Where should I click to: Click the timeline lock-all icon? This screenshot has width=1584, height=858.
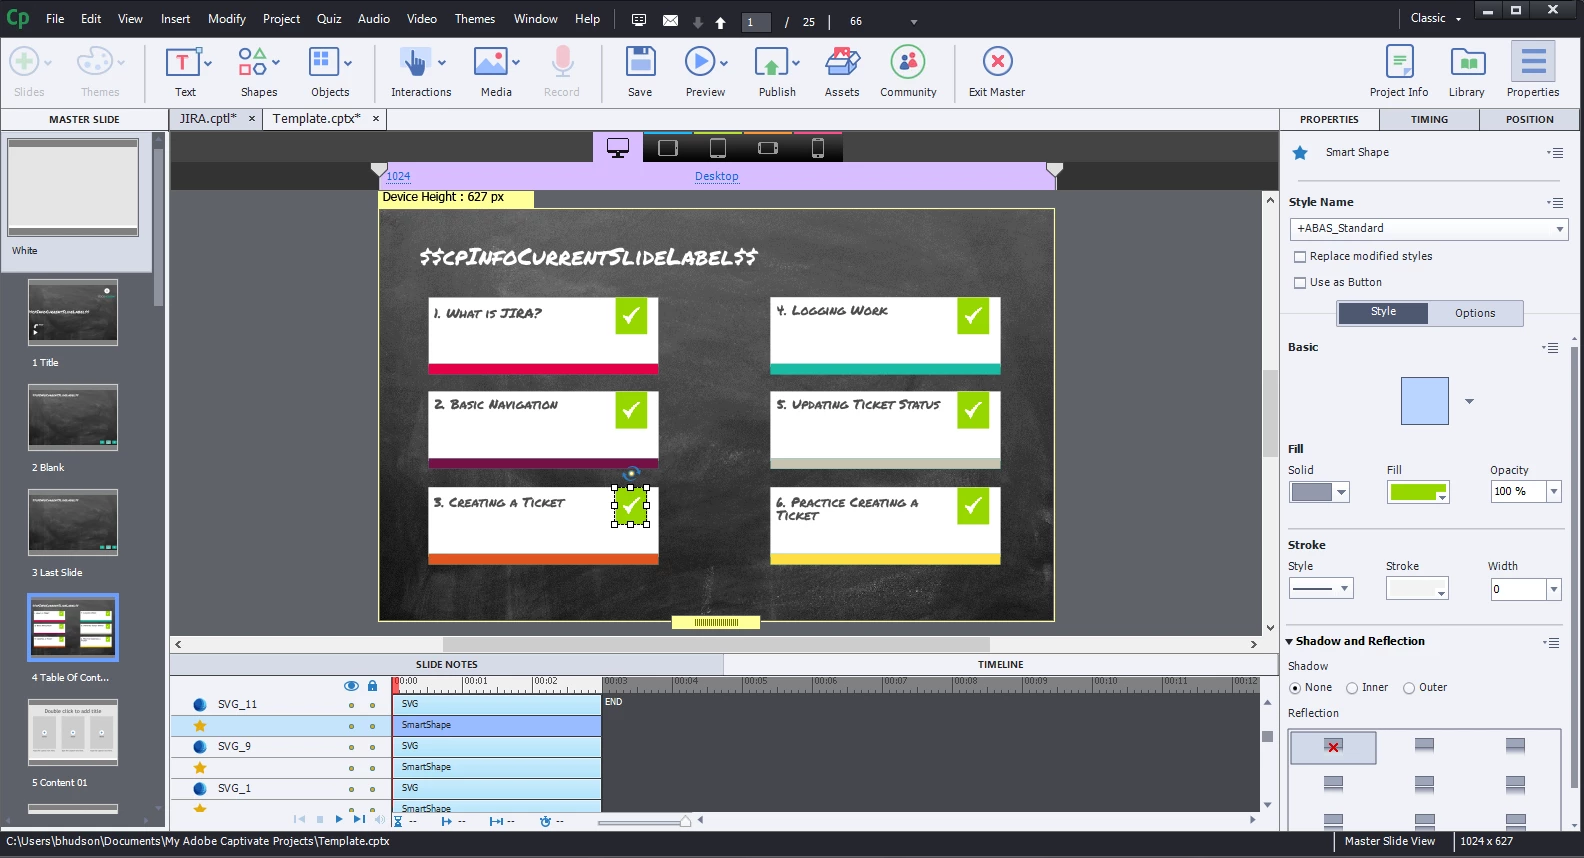tap(372, 686)
